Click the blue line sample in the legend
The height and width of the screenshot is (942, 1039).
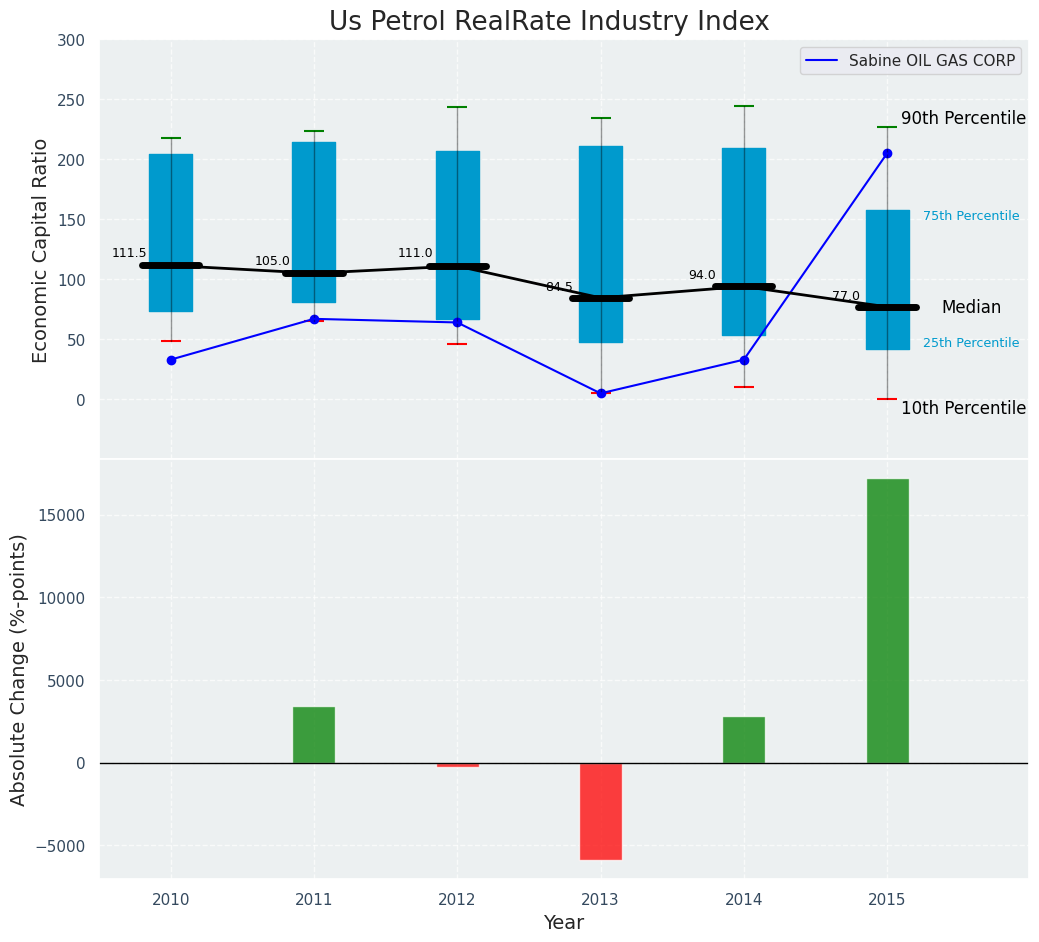(x=824, y=61)
